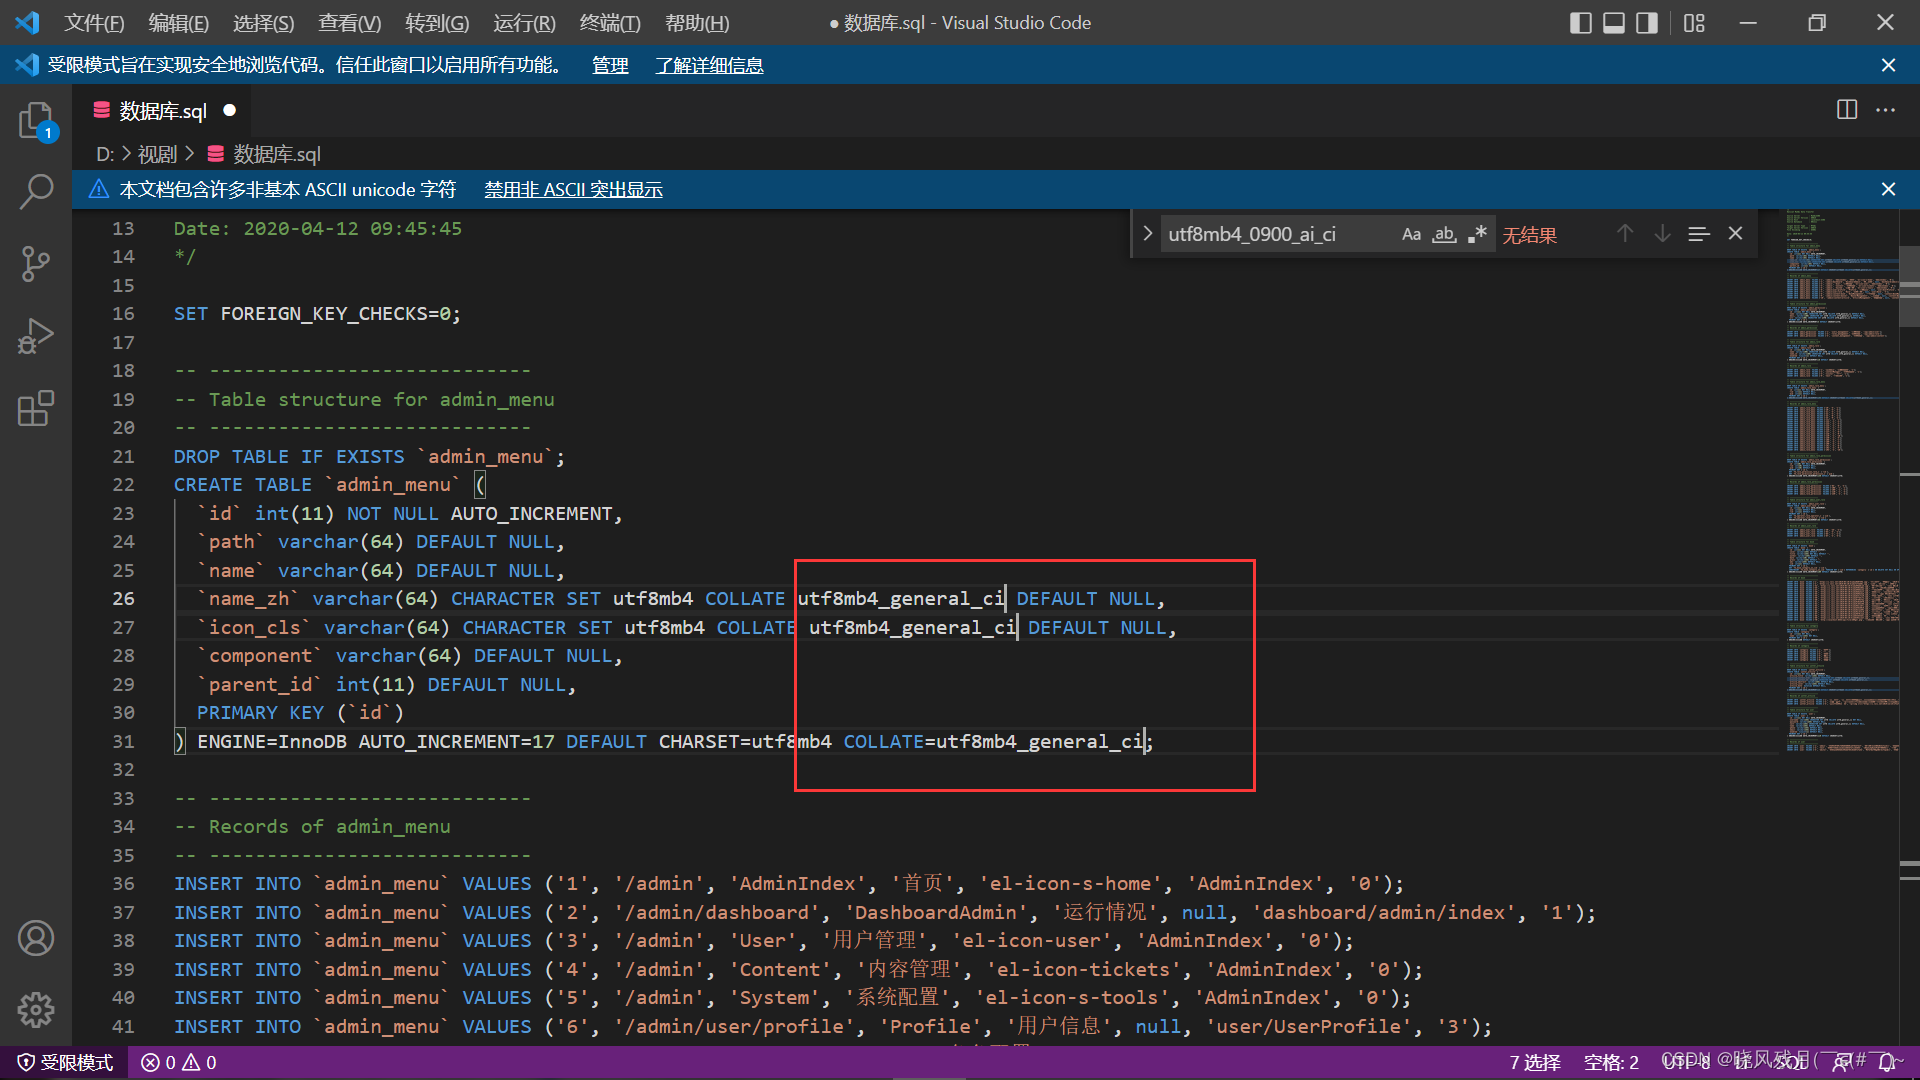Open the Run and Debug view
The height and width of the screenshot is (1080, 1920).
36,336
